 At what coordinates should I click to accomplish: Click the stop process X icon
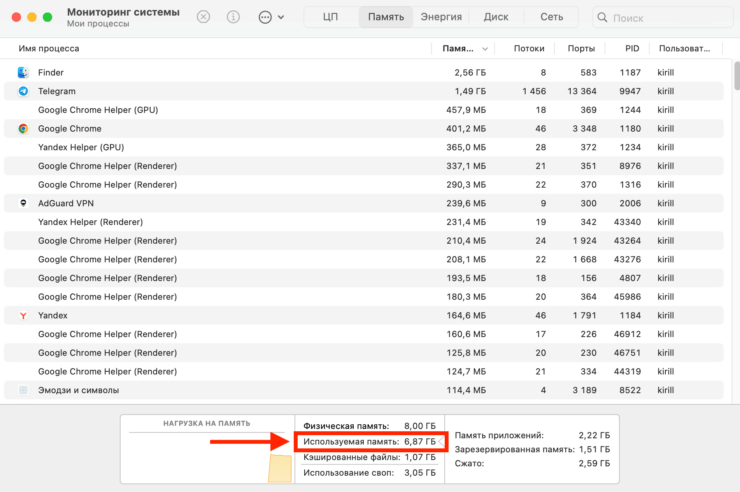coord(203,17)
